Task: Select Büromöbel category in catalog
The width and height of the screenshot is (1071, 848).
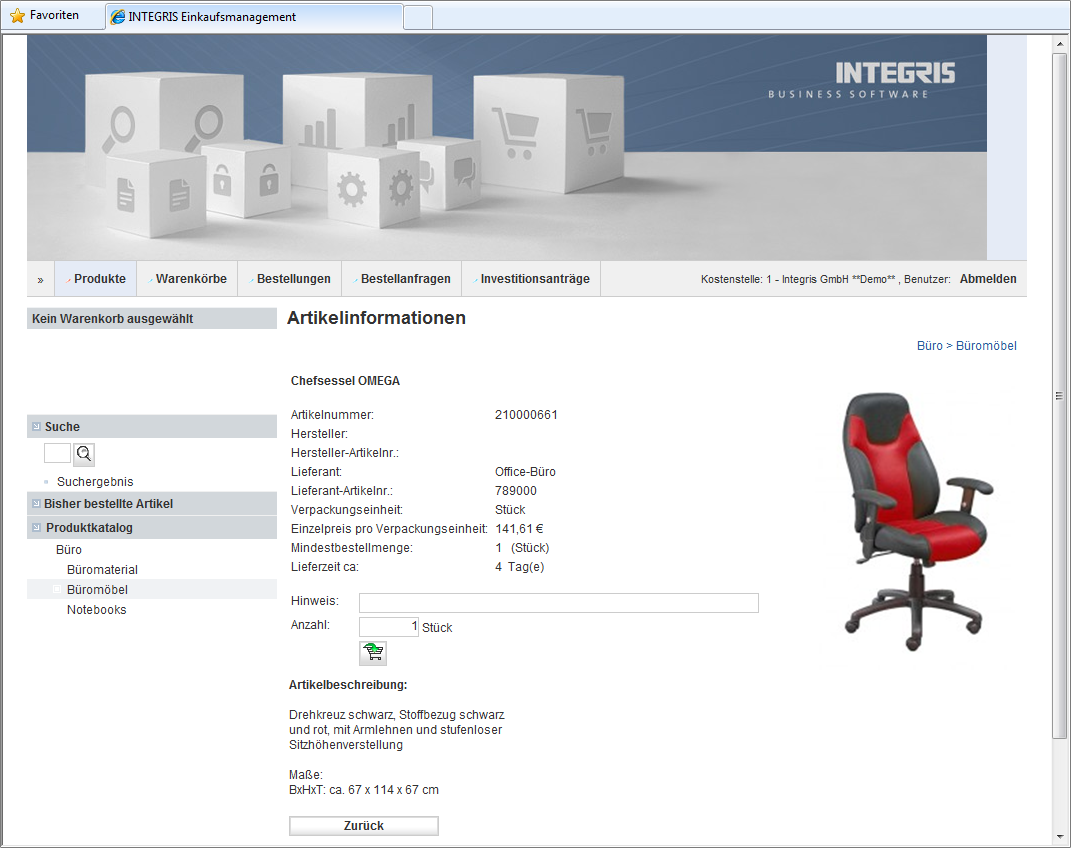Action: click(x=97, y=589)
